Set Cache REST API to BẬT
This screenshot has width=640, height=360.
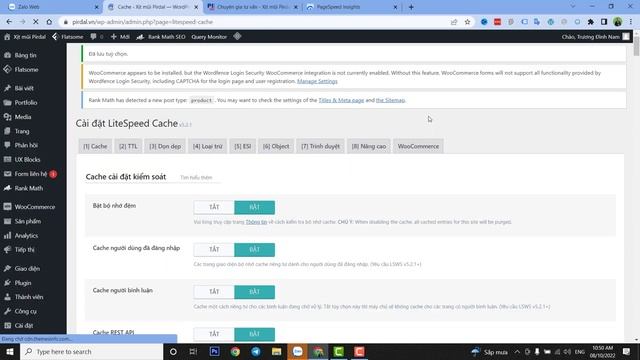coord(254,334)
